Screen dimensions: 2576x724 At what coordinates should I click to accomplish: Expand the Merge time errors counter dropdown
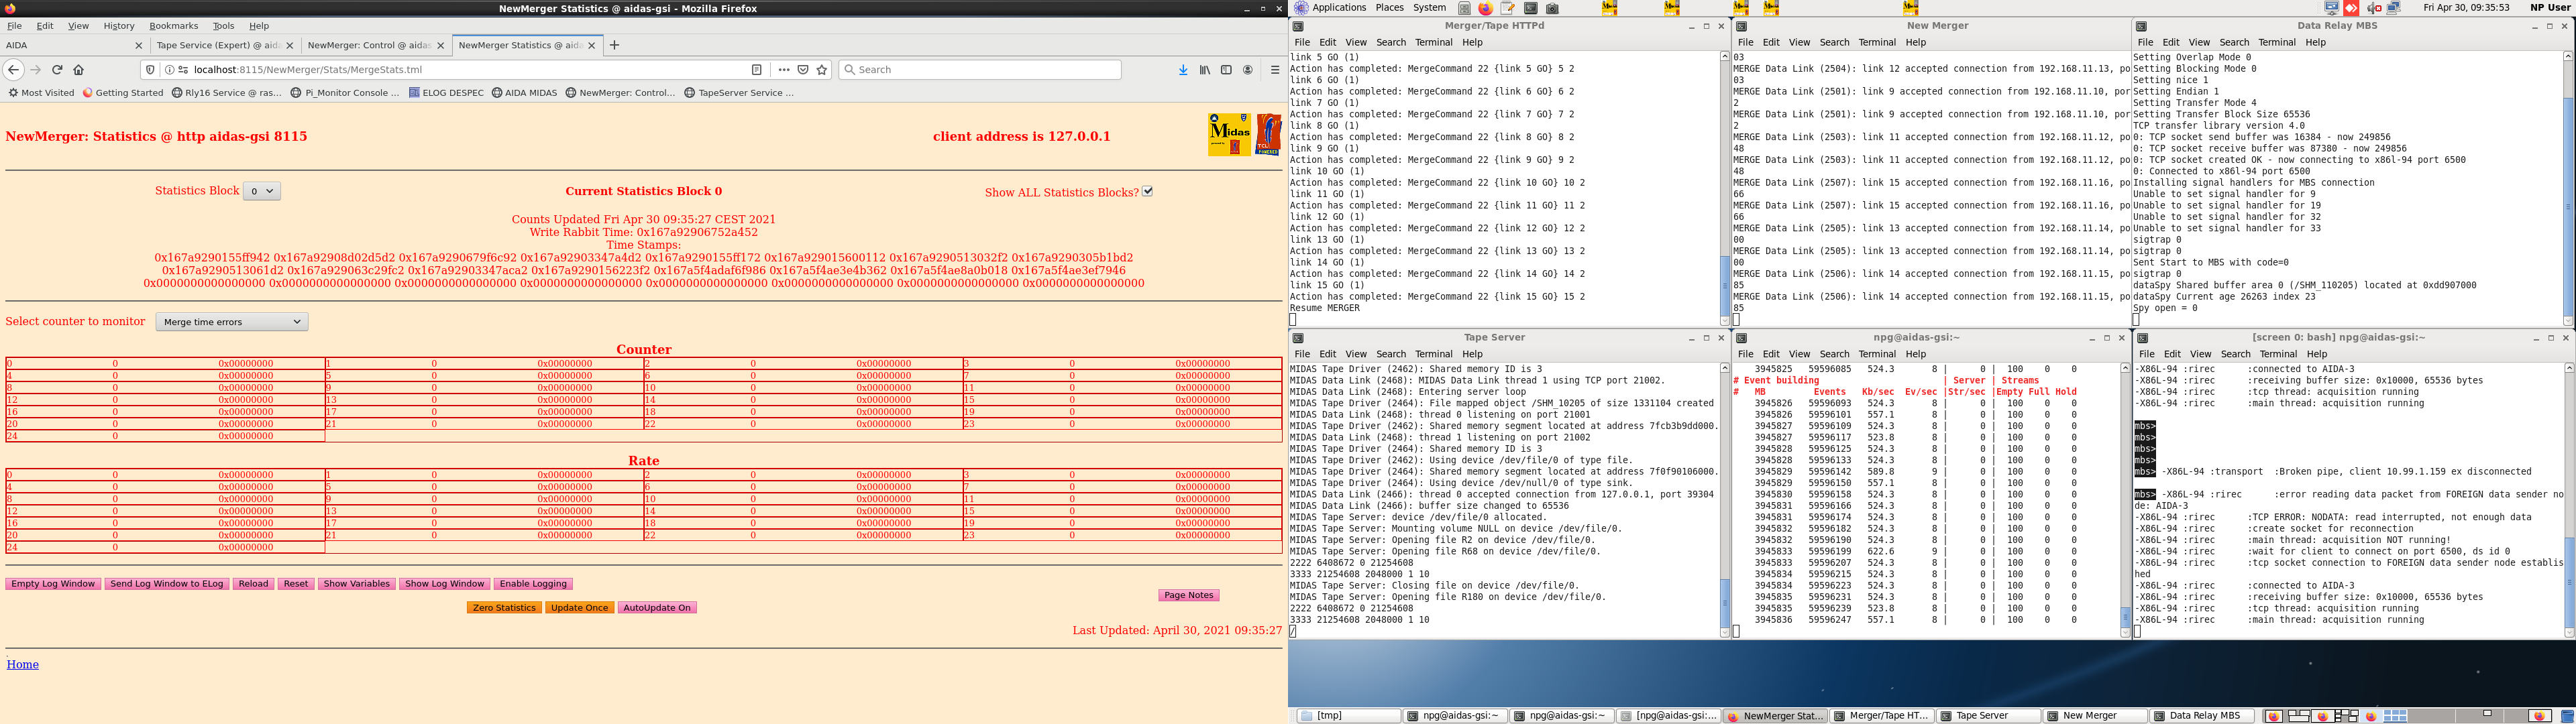click(x=232, y=322)
